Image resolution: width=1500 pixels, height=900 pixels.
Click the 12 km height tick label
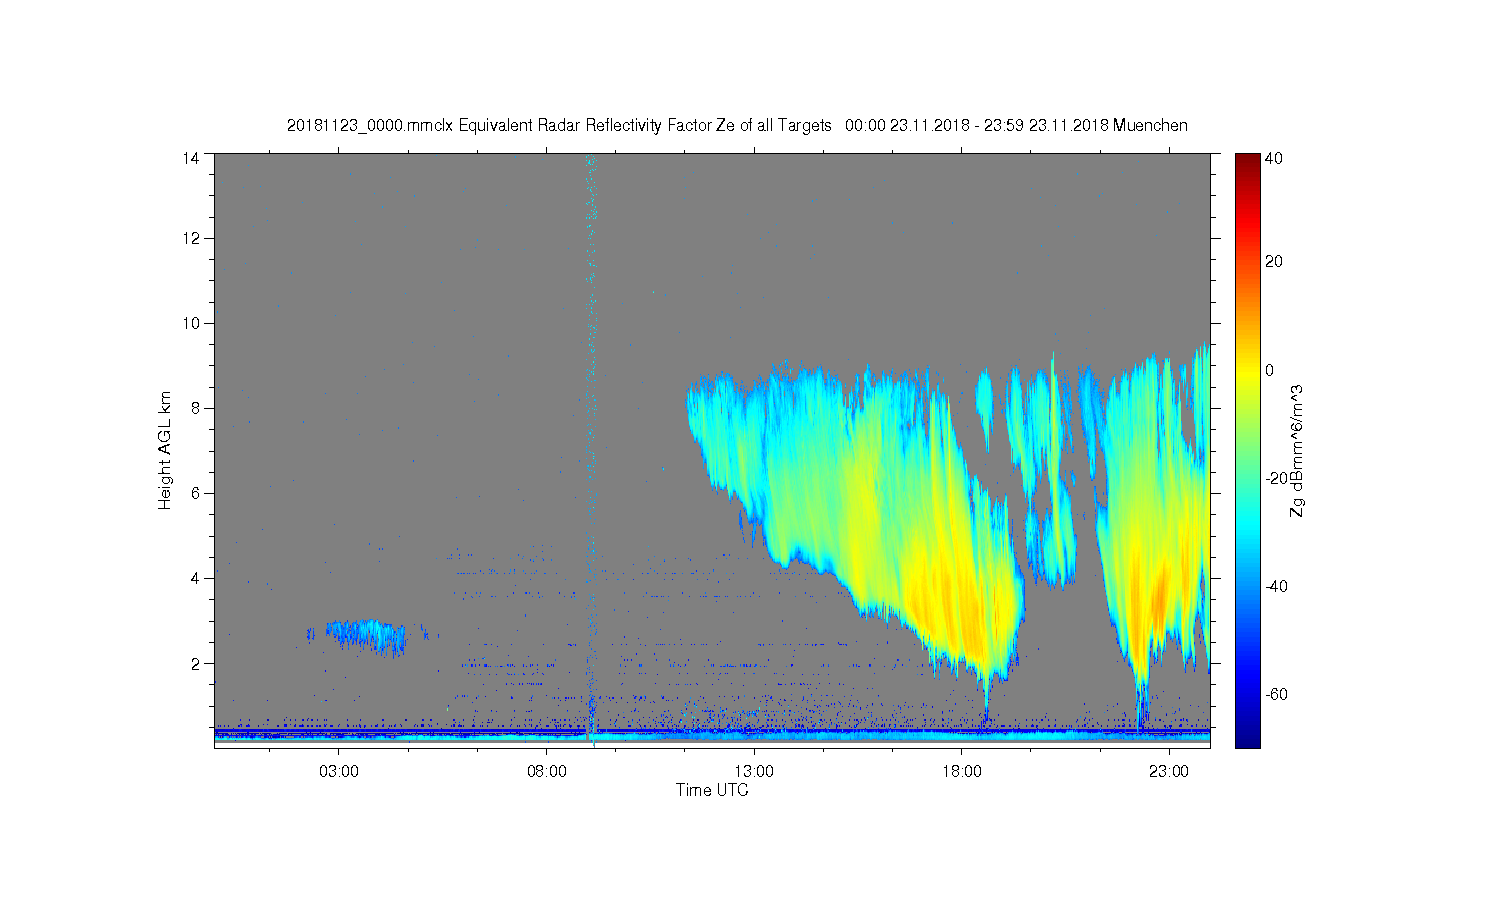(x=190, y=238)
